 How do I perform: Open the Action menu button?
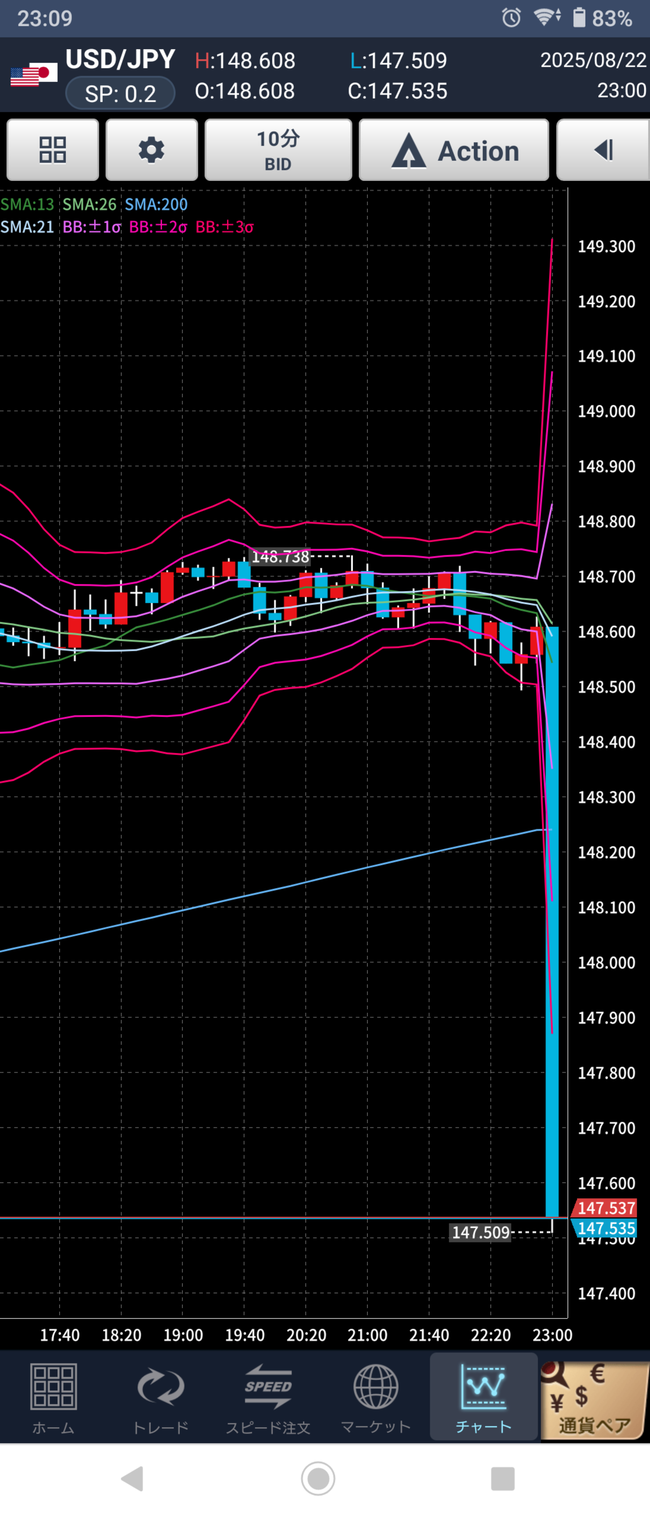click(454, 151)
